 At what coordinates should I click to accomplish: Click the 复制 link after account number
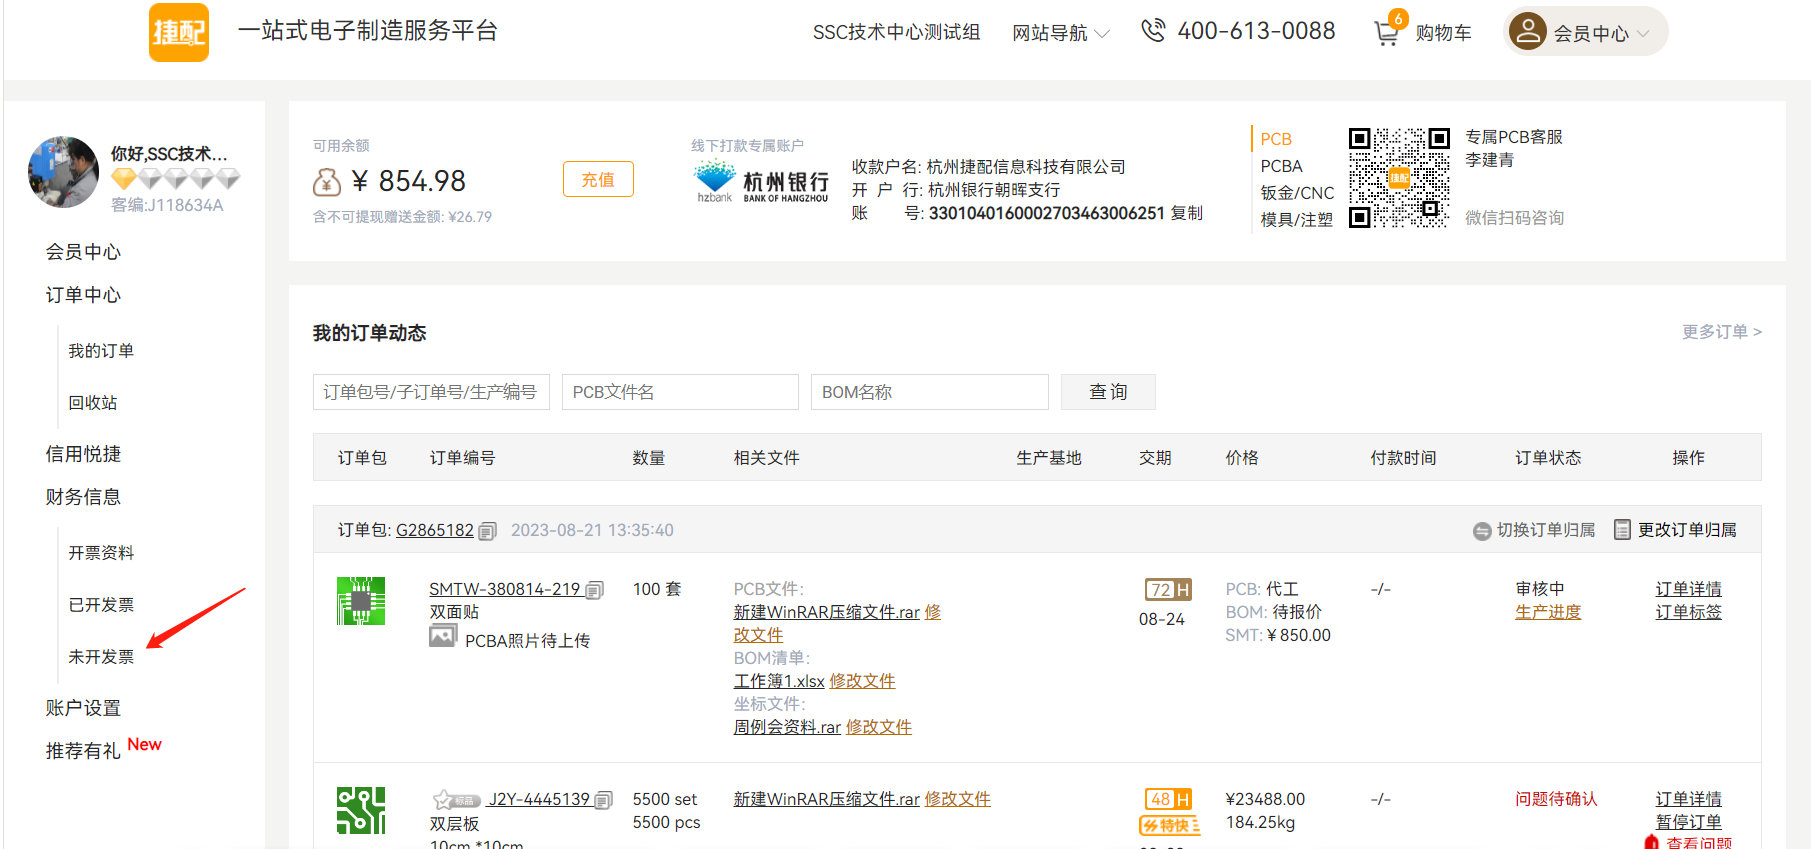pyautogui.click(x=1187, y=213)
